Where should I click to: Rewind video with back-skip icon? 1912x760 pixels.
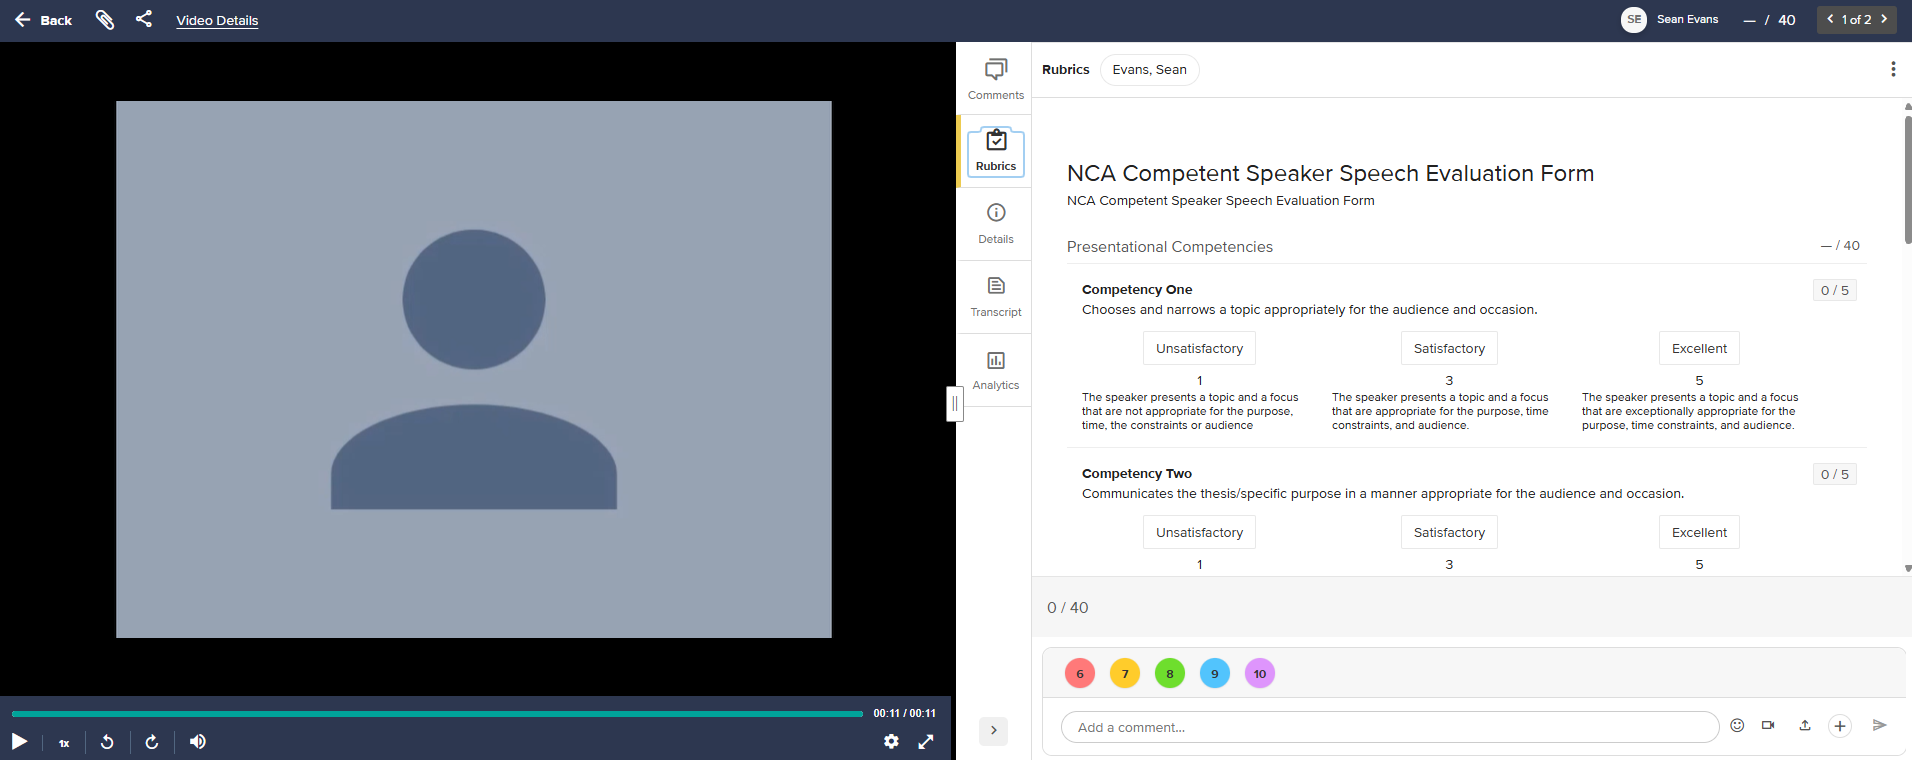click(107, 741)
